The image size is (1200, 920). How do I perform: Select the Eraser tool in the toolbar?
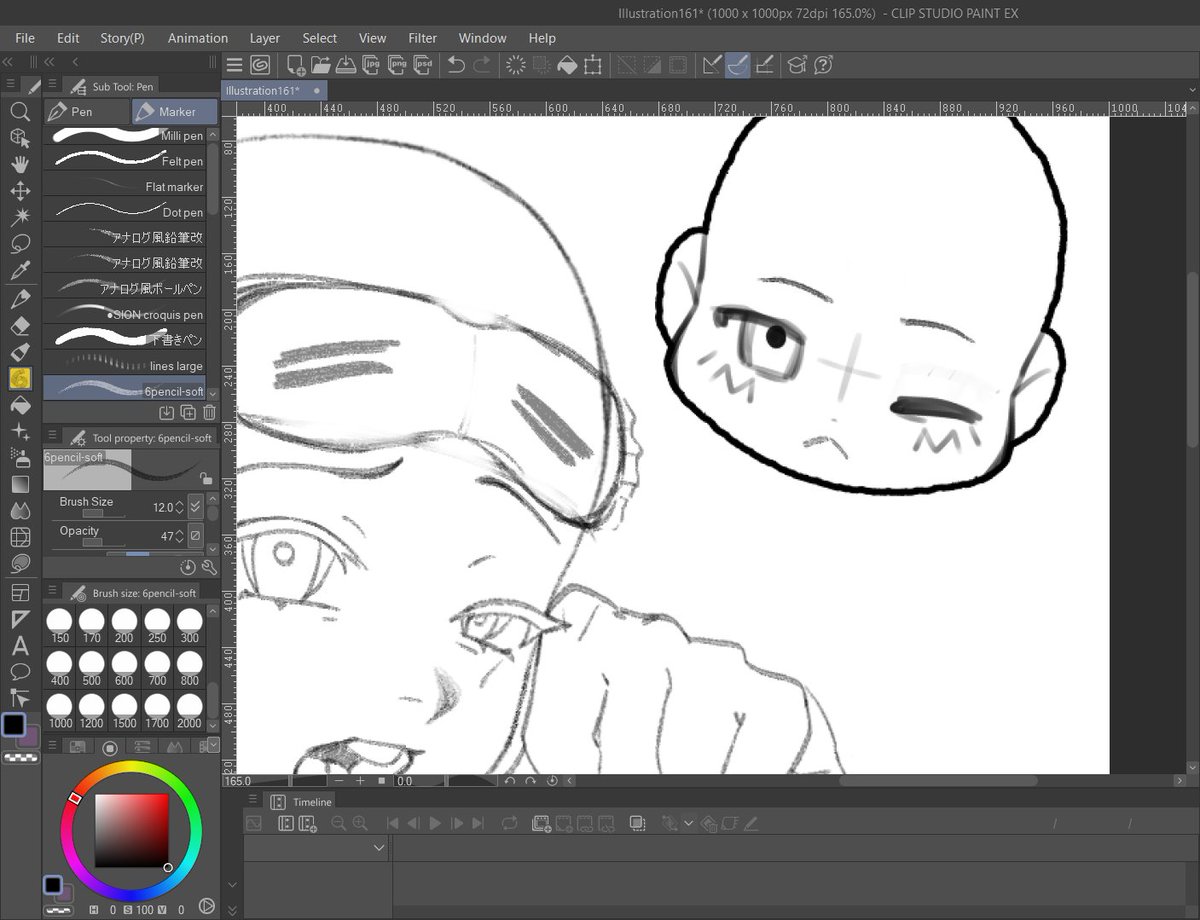point(20,325)
